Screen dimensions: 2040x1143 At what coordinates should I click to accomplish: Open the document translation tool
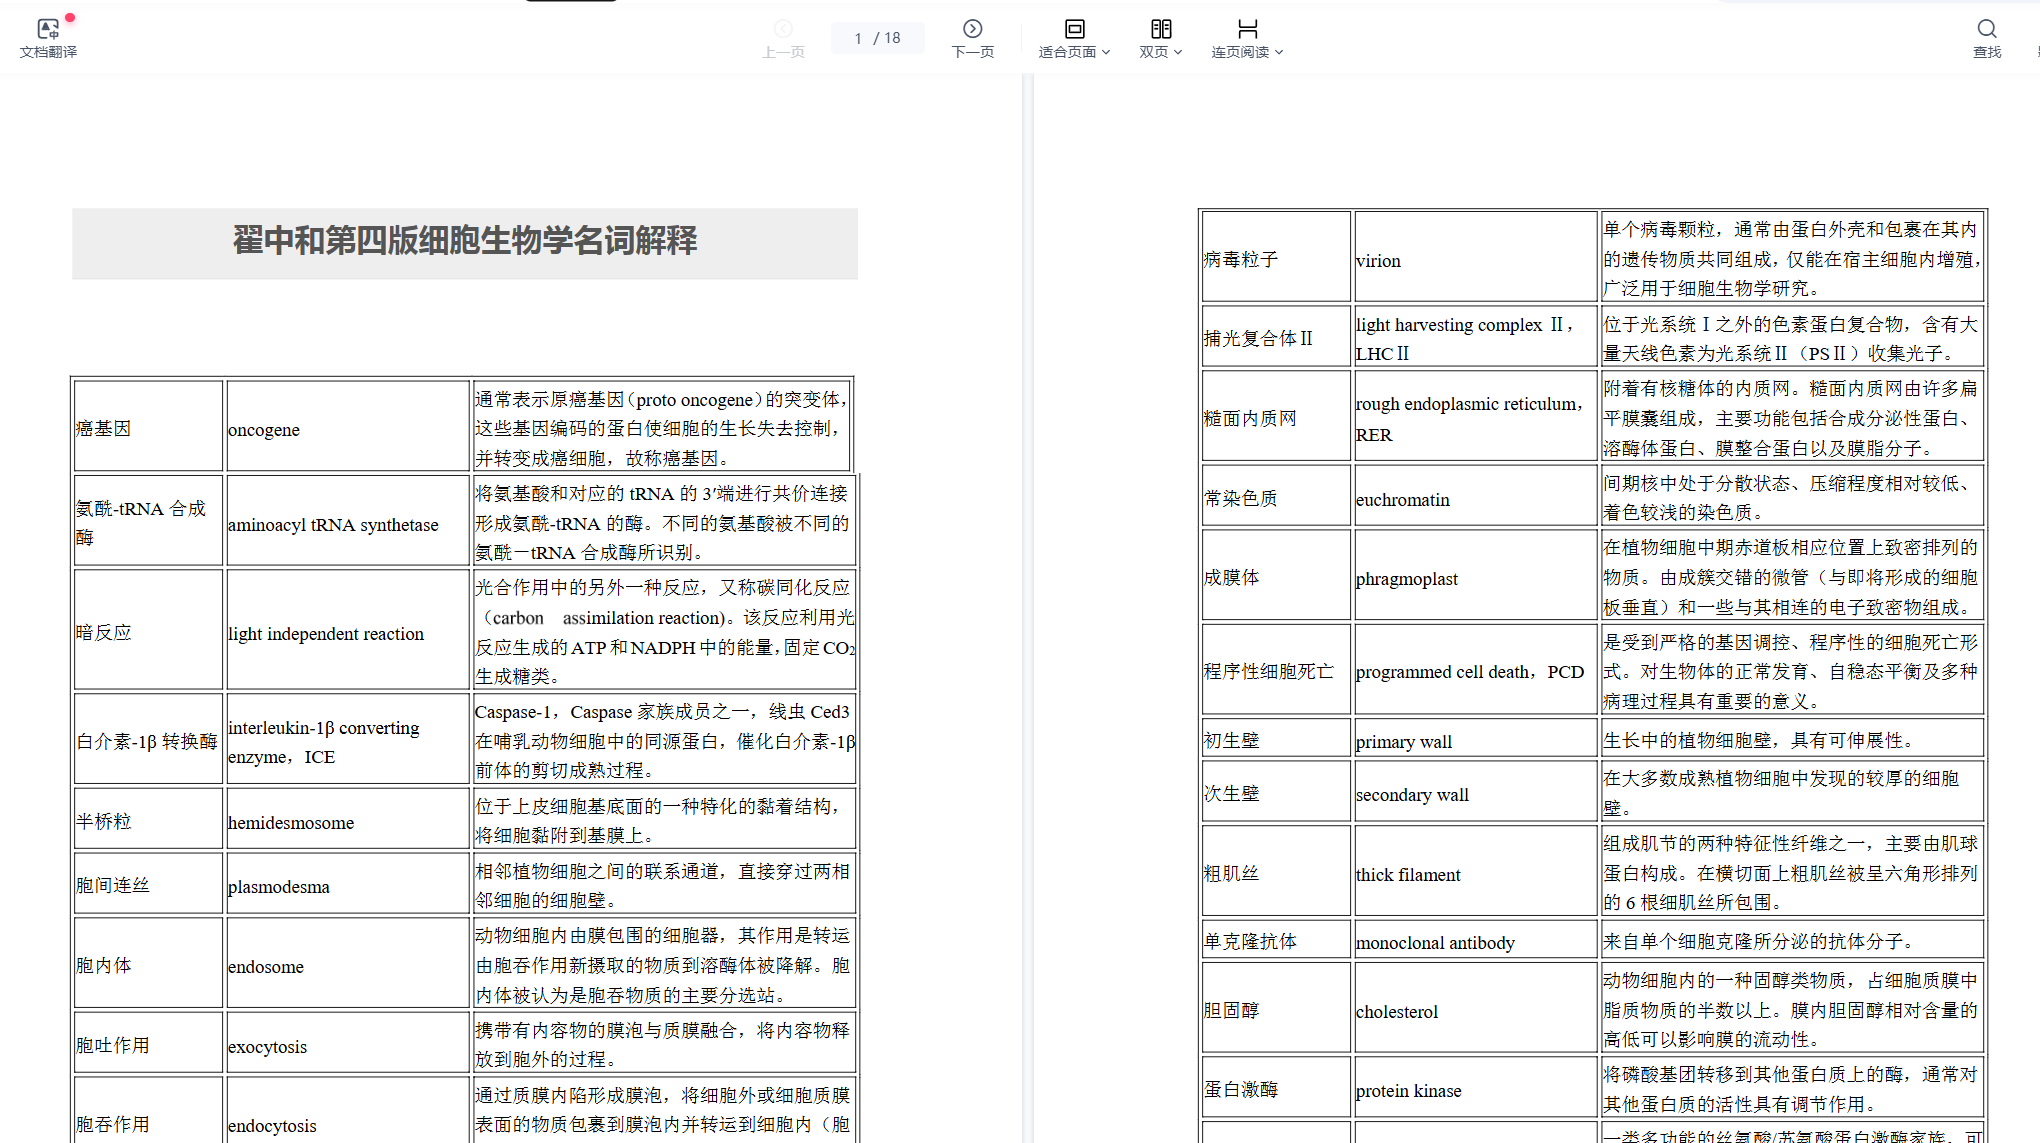(x=47, y=30)
